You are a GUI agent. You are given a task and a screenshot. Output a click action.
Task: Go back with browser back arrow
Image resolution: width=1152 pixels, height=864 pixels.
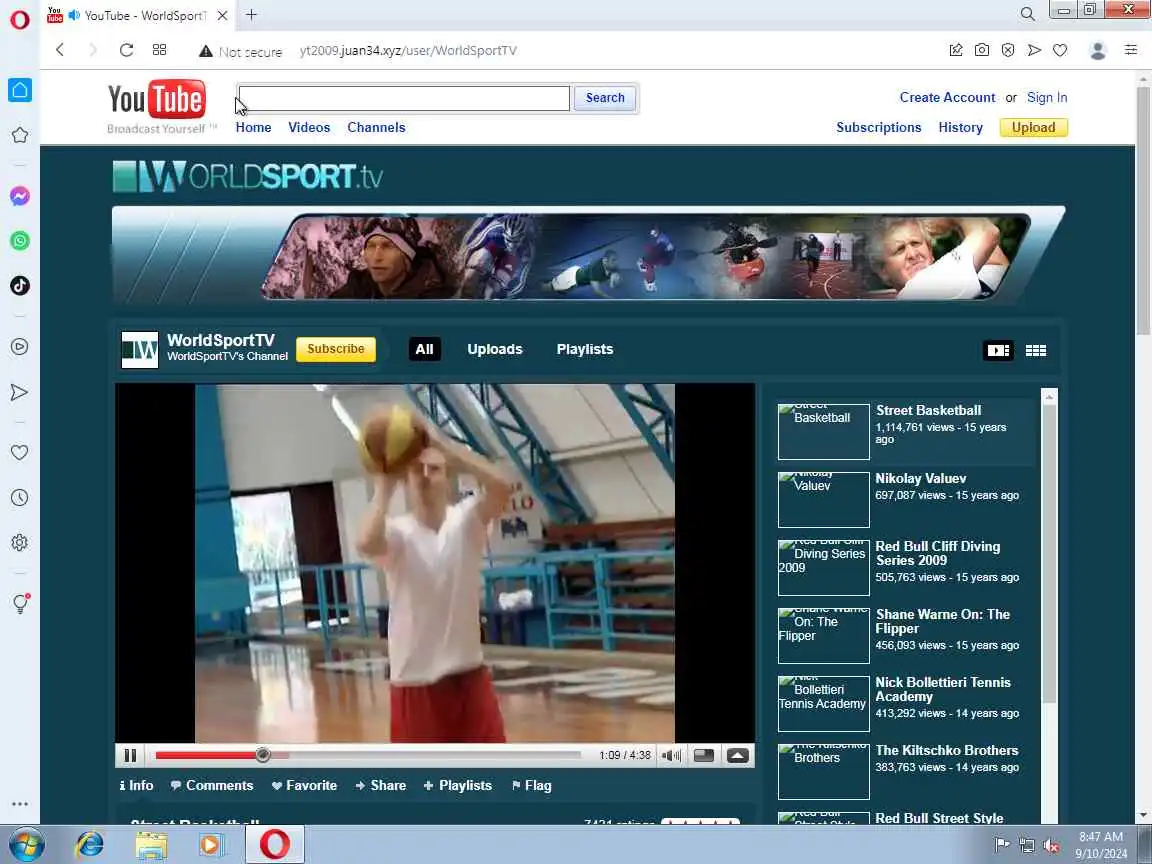(x=60, y=50)
